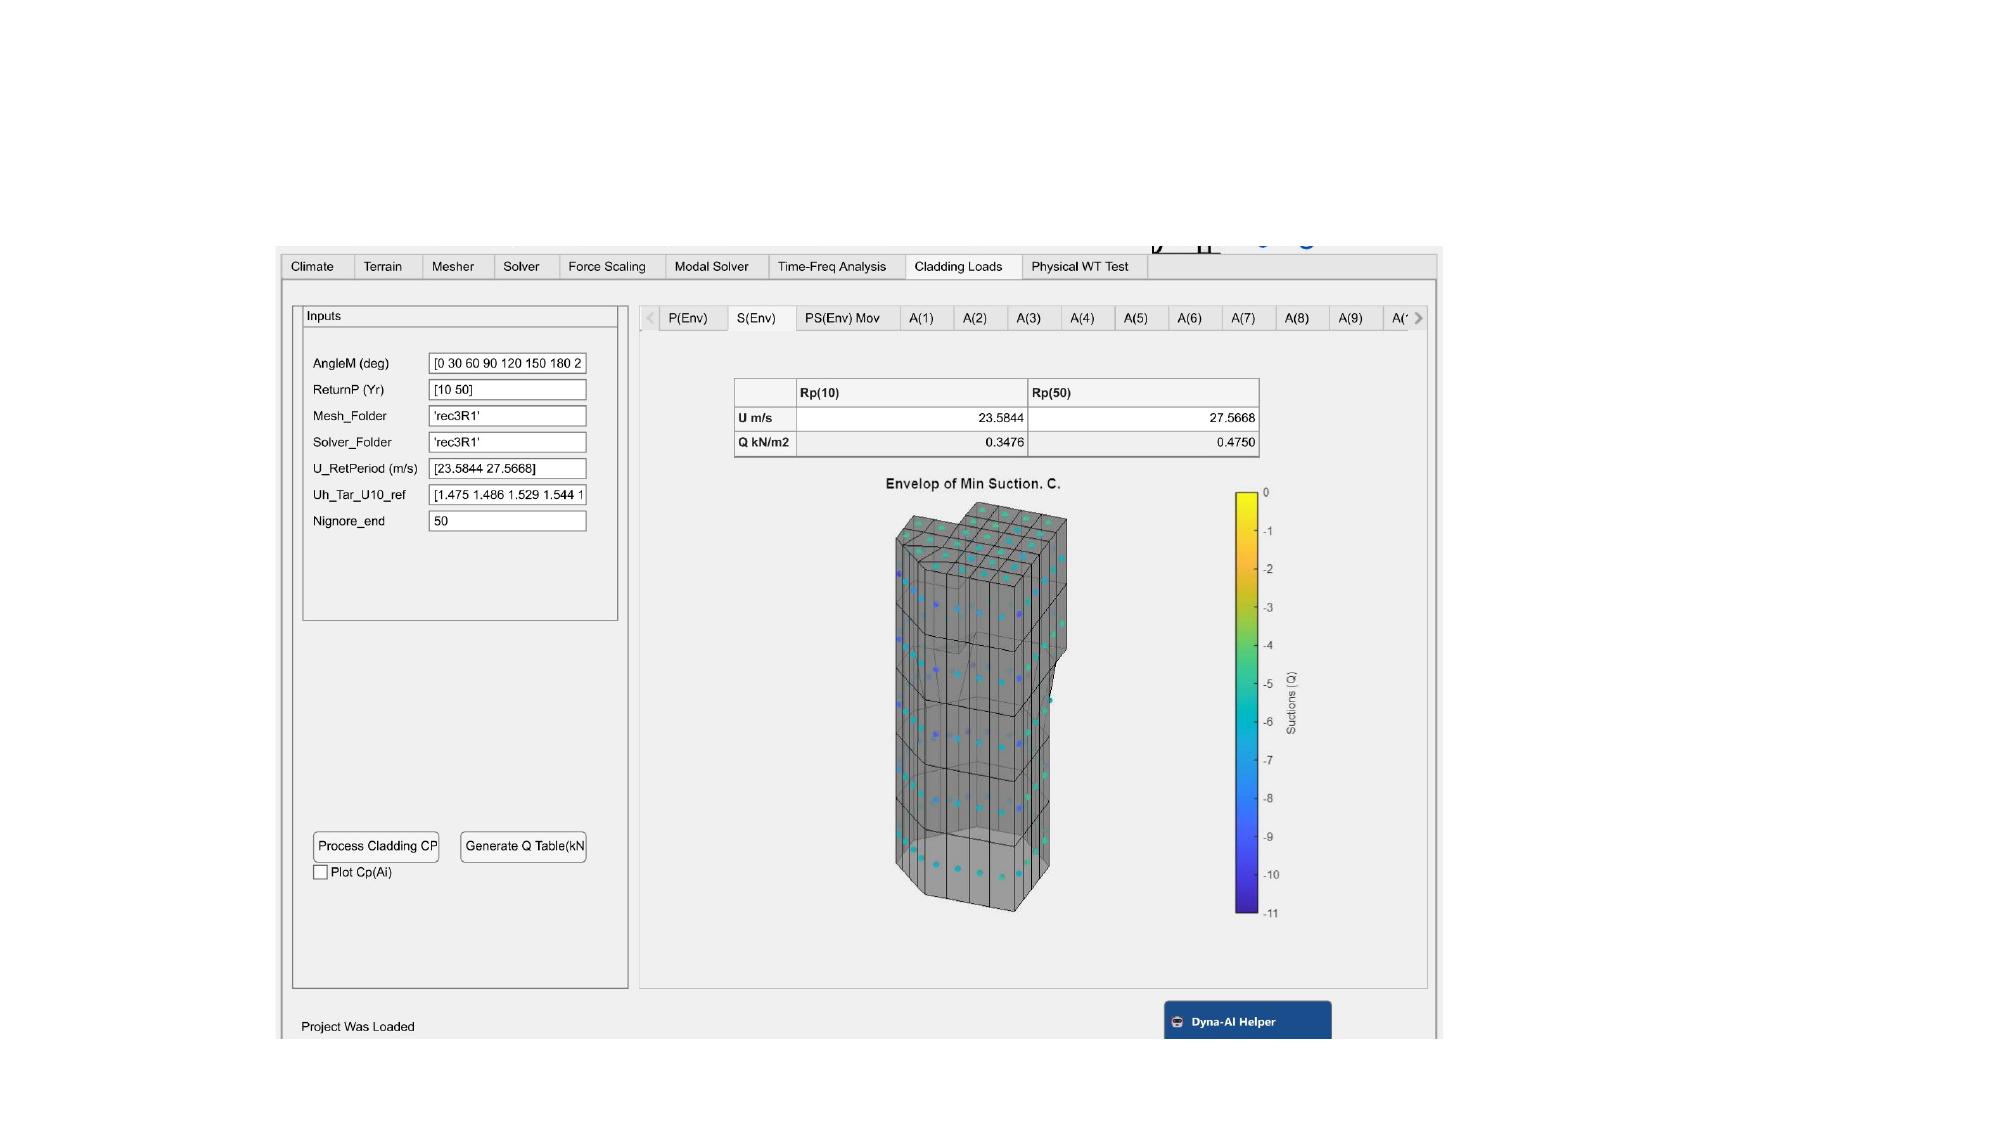Open the Force Scaling tab
The height and width of the screenshot is (1125, 2001).
click(606, 267)
